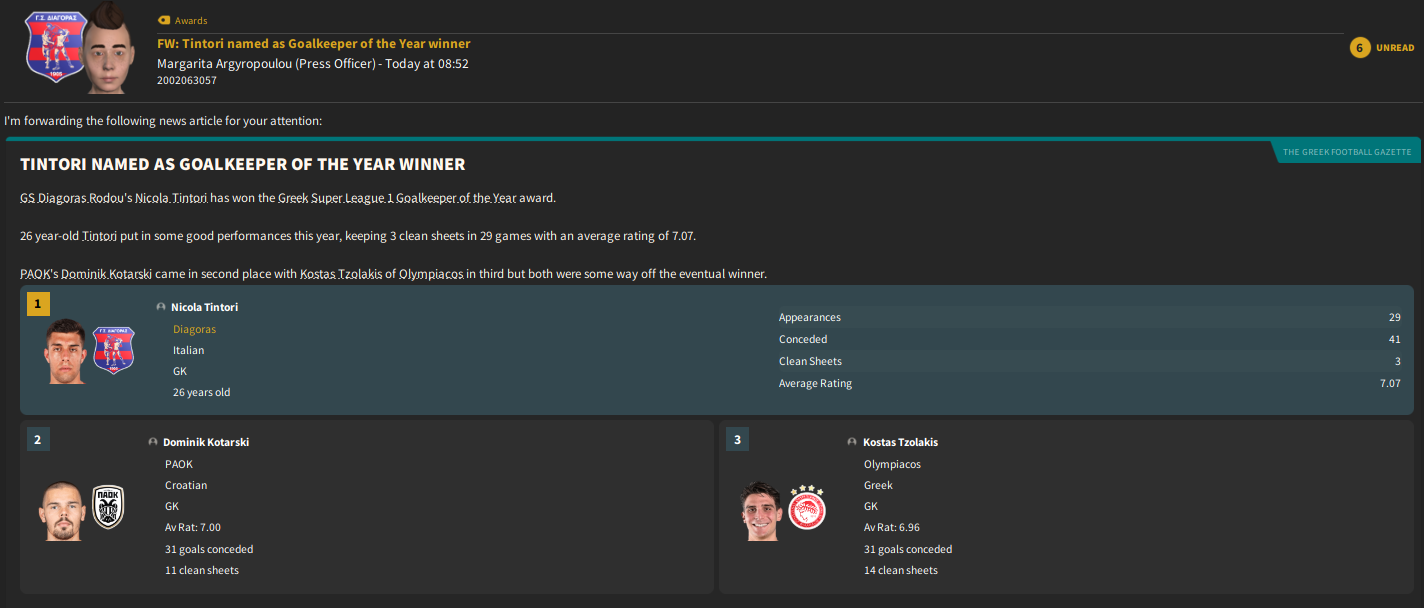Select the Clean Sheets stat row

[x=1089, y=361]
